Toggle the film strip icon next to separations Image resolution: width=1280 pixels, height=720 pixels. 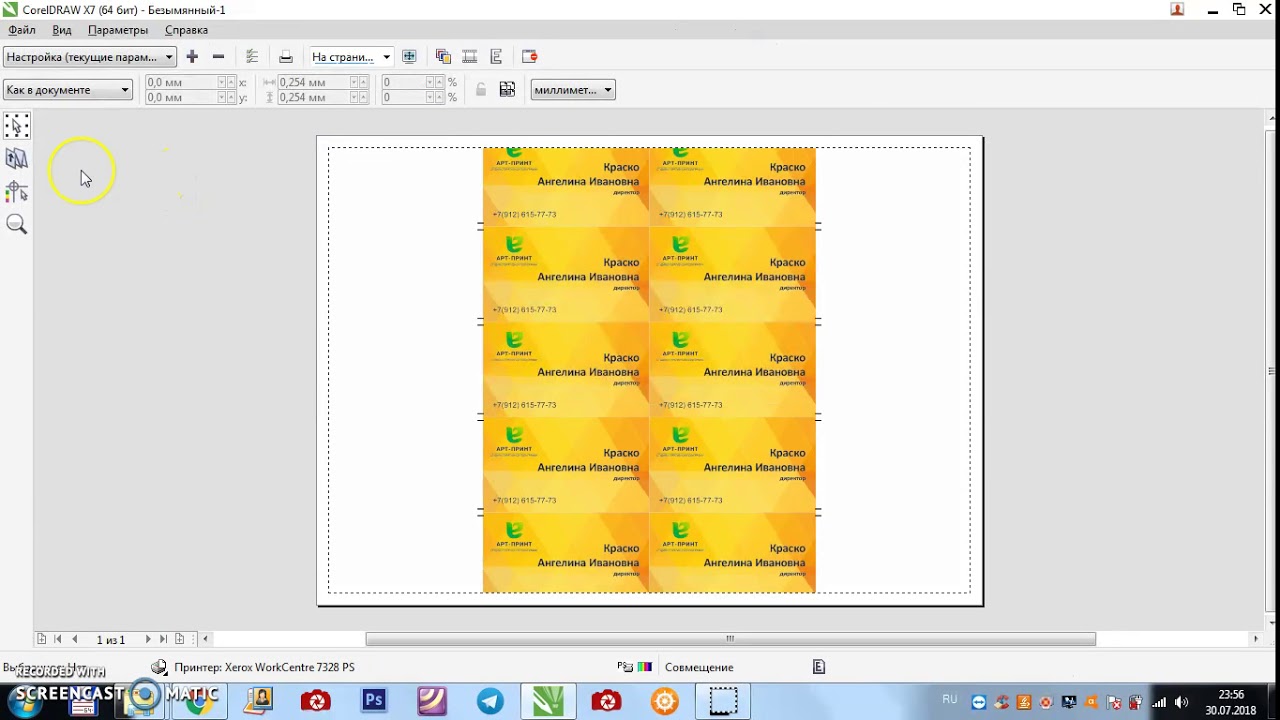pos(470,57)
